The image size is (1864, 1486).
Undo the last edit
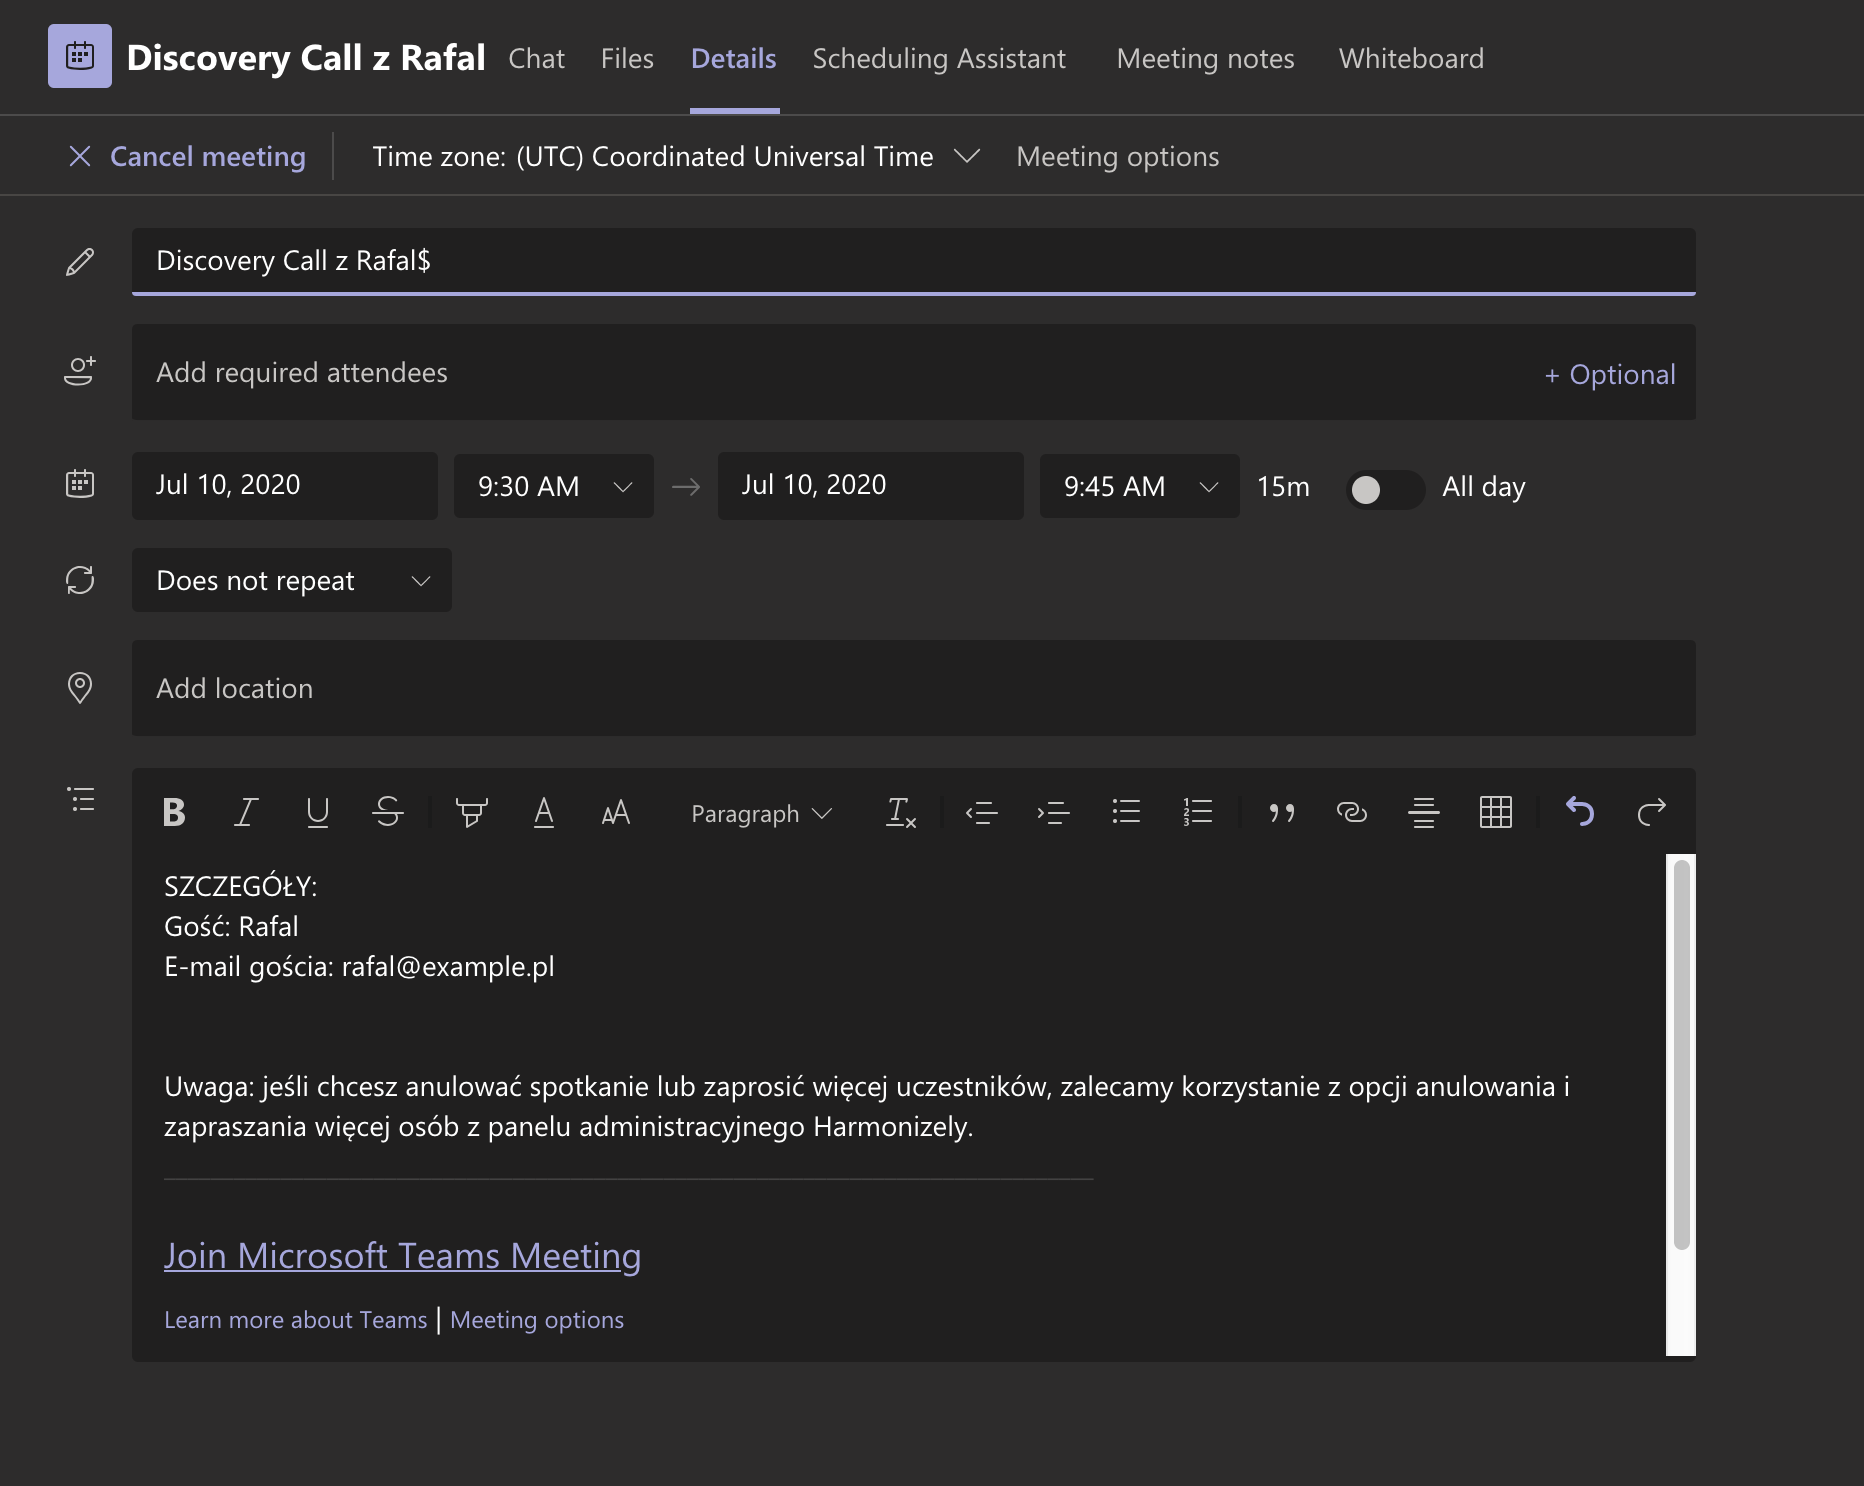point(1580,811)
